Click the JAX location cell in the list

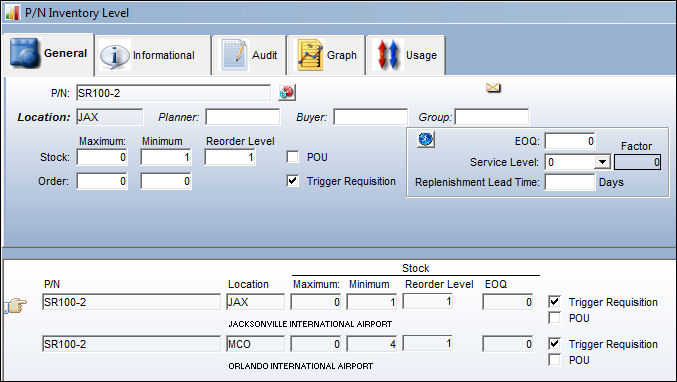click(x=256, y=302)
